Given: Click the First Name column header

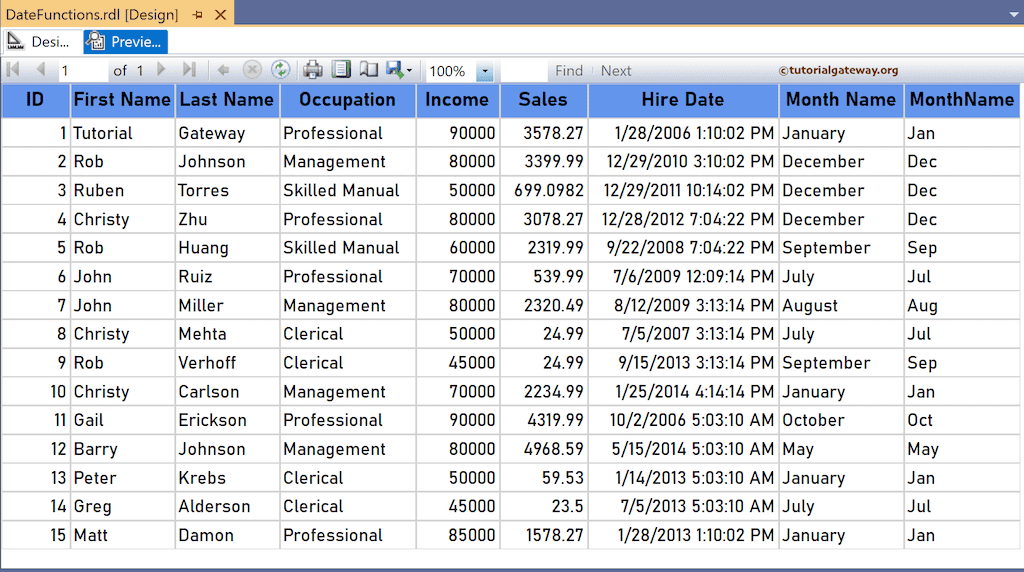Looking at the screenshot, I should point(122,100).
